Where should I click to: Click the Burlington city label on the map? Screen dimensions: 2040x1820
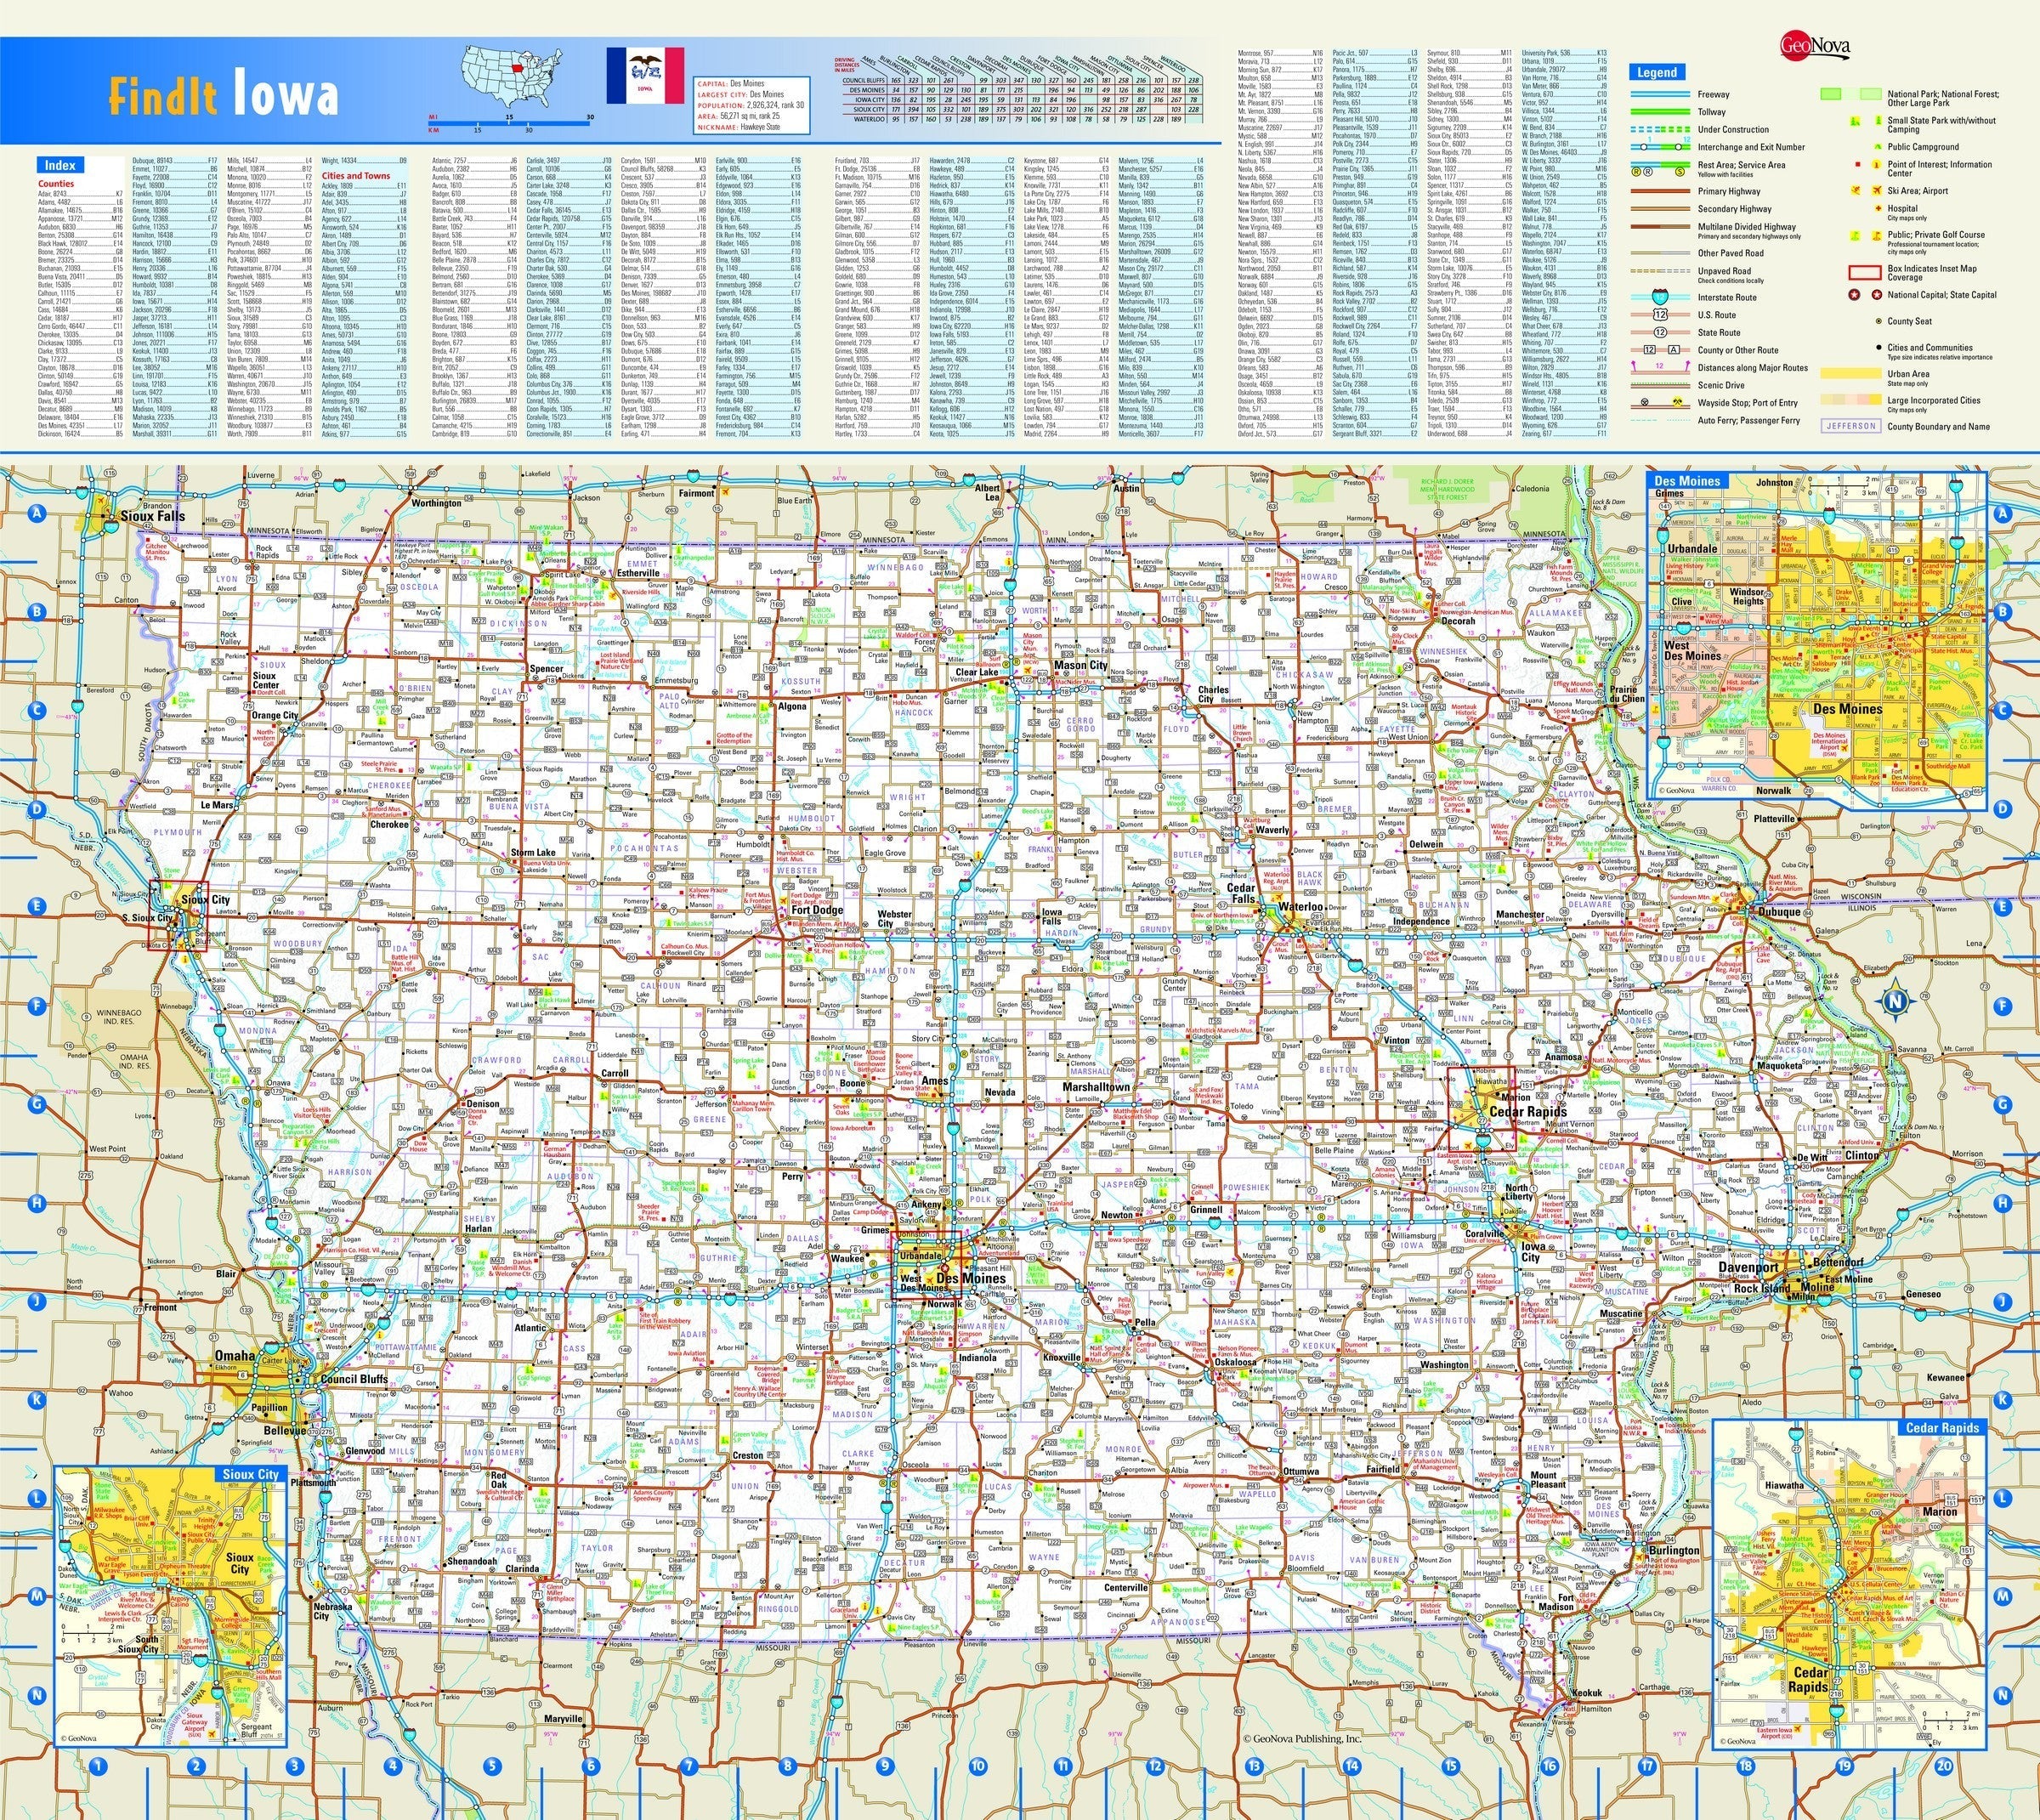(x=1674, y=1551)
